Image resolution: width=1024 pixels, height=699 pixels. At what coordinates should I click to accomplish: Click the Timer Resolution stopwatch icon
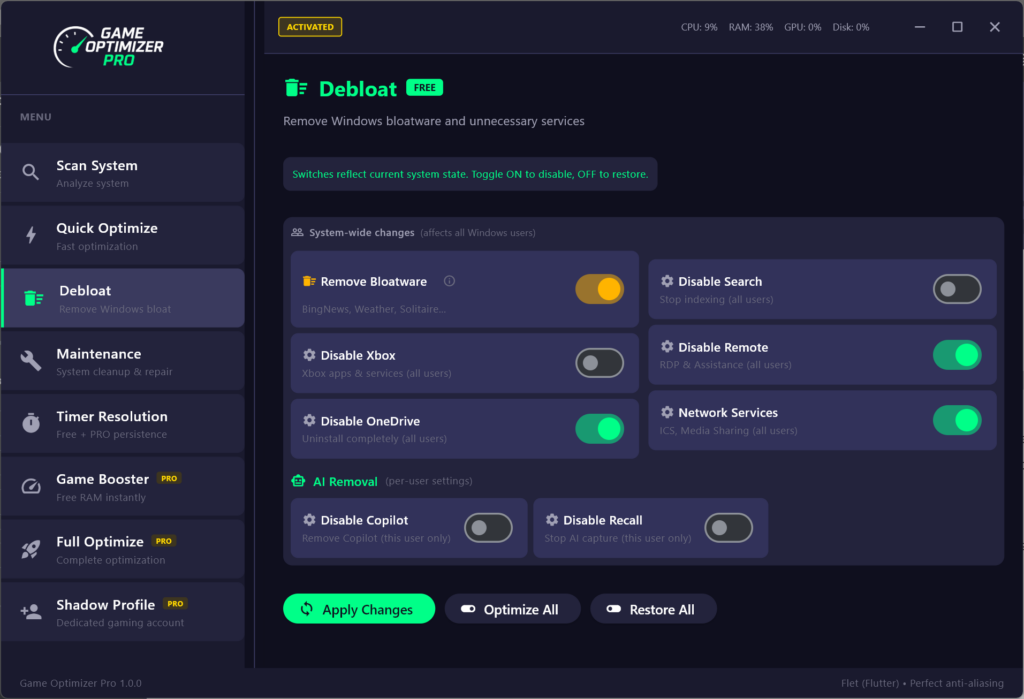[x=31, y=424]
